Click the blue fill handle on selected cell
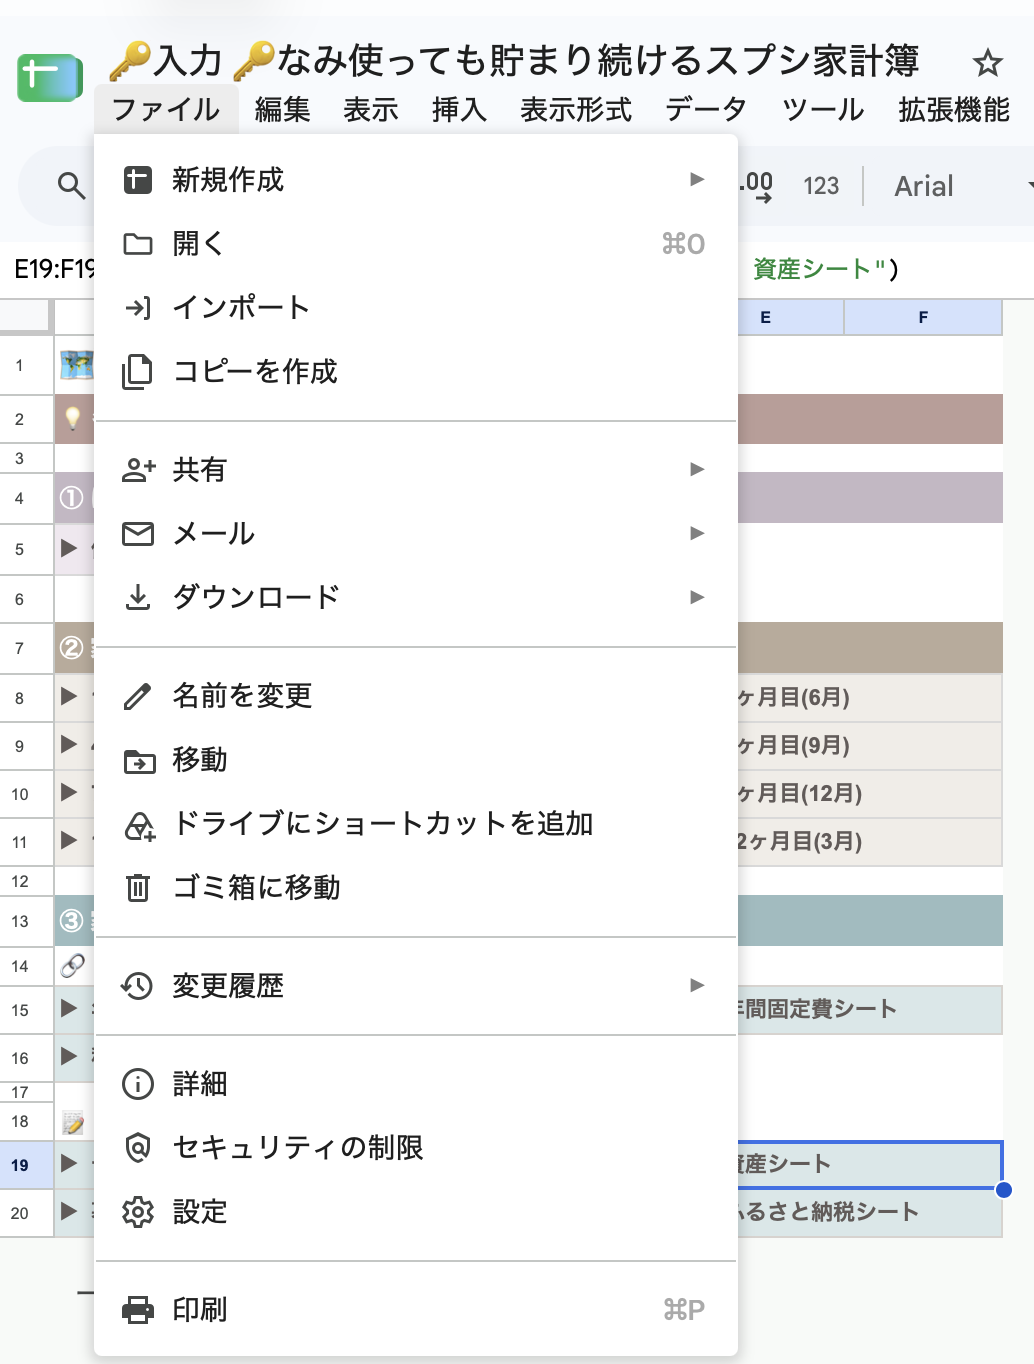This screenshot has width=1034, height=1364. pos(1004,1190)
